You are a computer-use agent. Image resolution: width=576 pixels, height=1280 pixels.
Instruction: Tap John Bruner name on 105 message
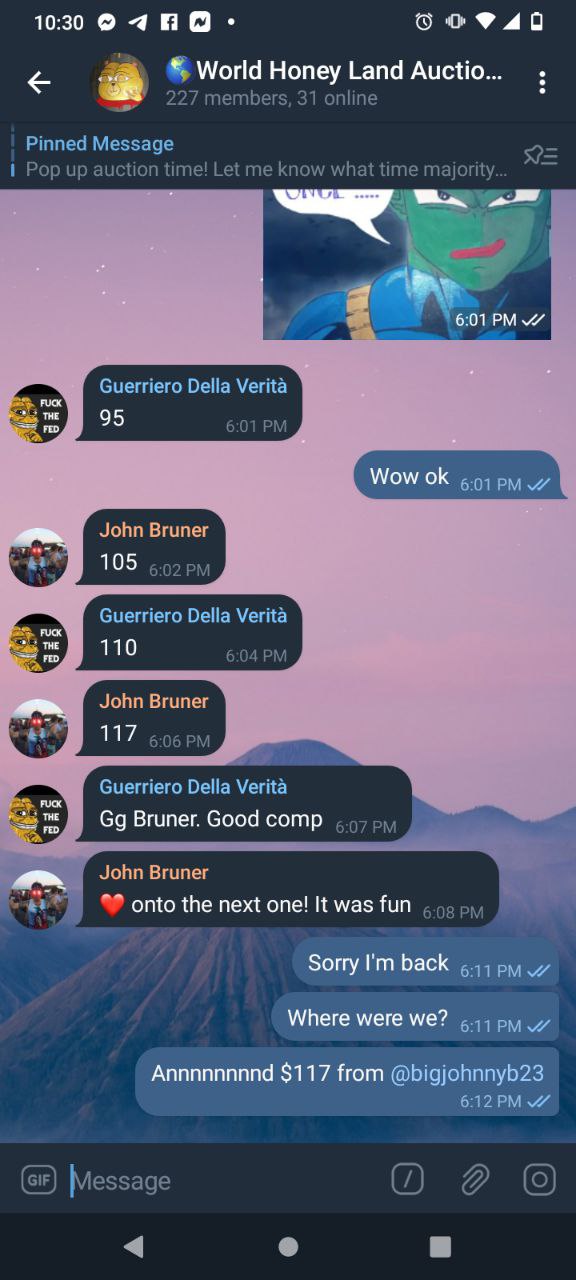pos(154,530)
